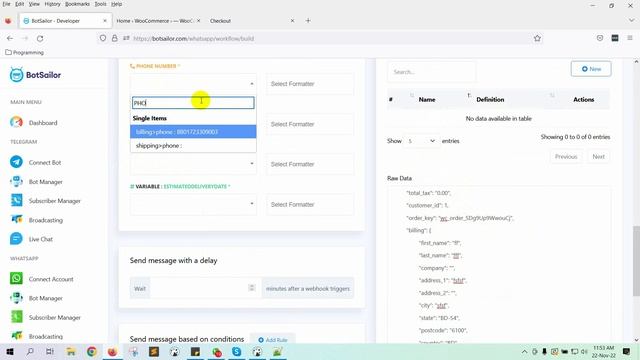The width and height of the screenshot is (640, 360).
Task: Click the "customer_id" line in Raw Data
Action: coord(428,205)
